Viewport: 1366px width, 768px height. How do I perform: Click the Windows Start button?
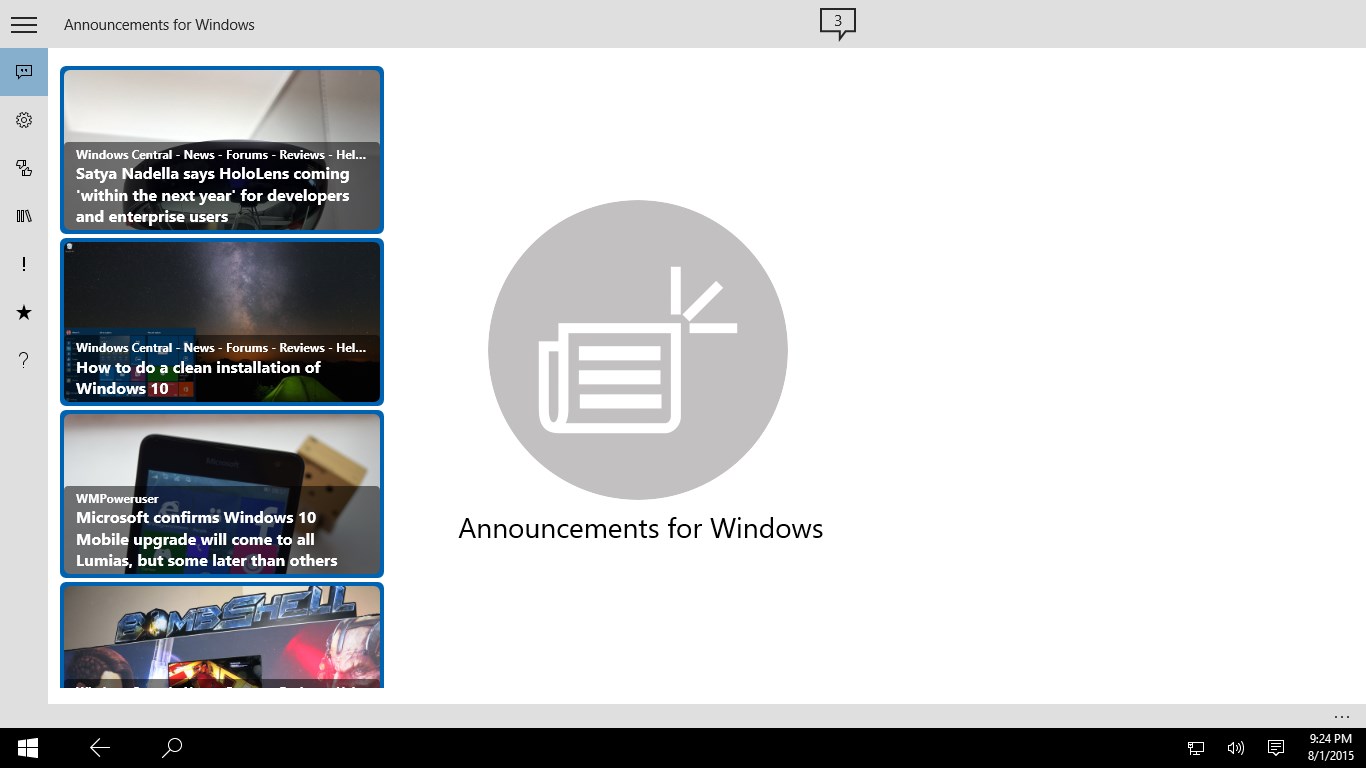click(27, 748)
